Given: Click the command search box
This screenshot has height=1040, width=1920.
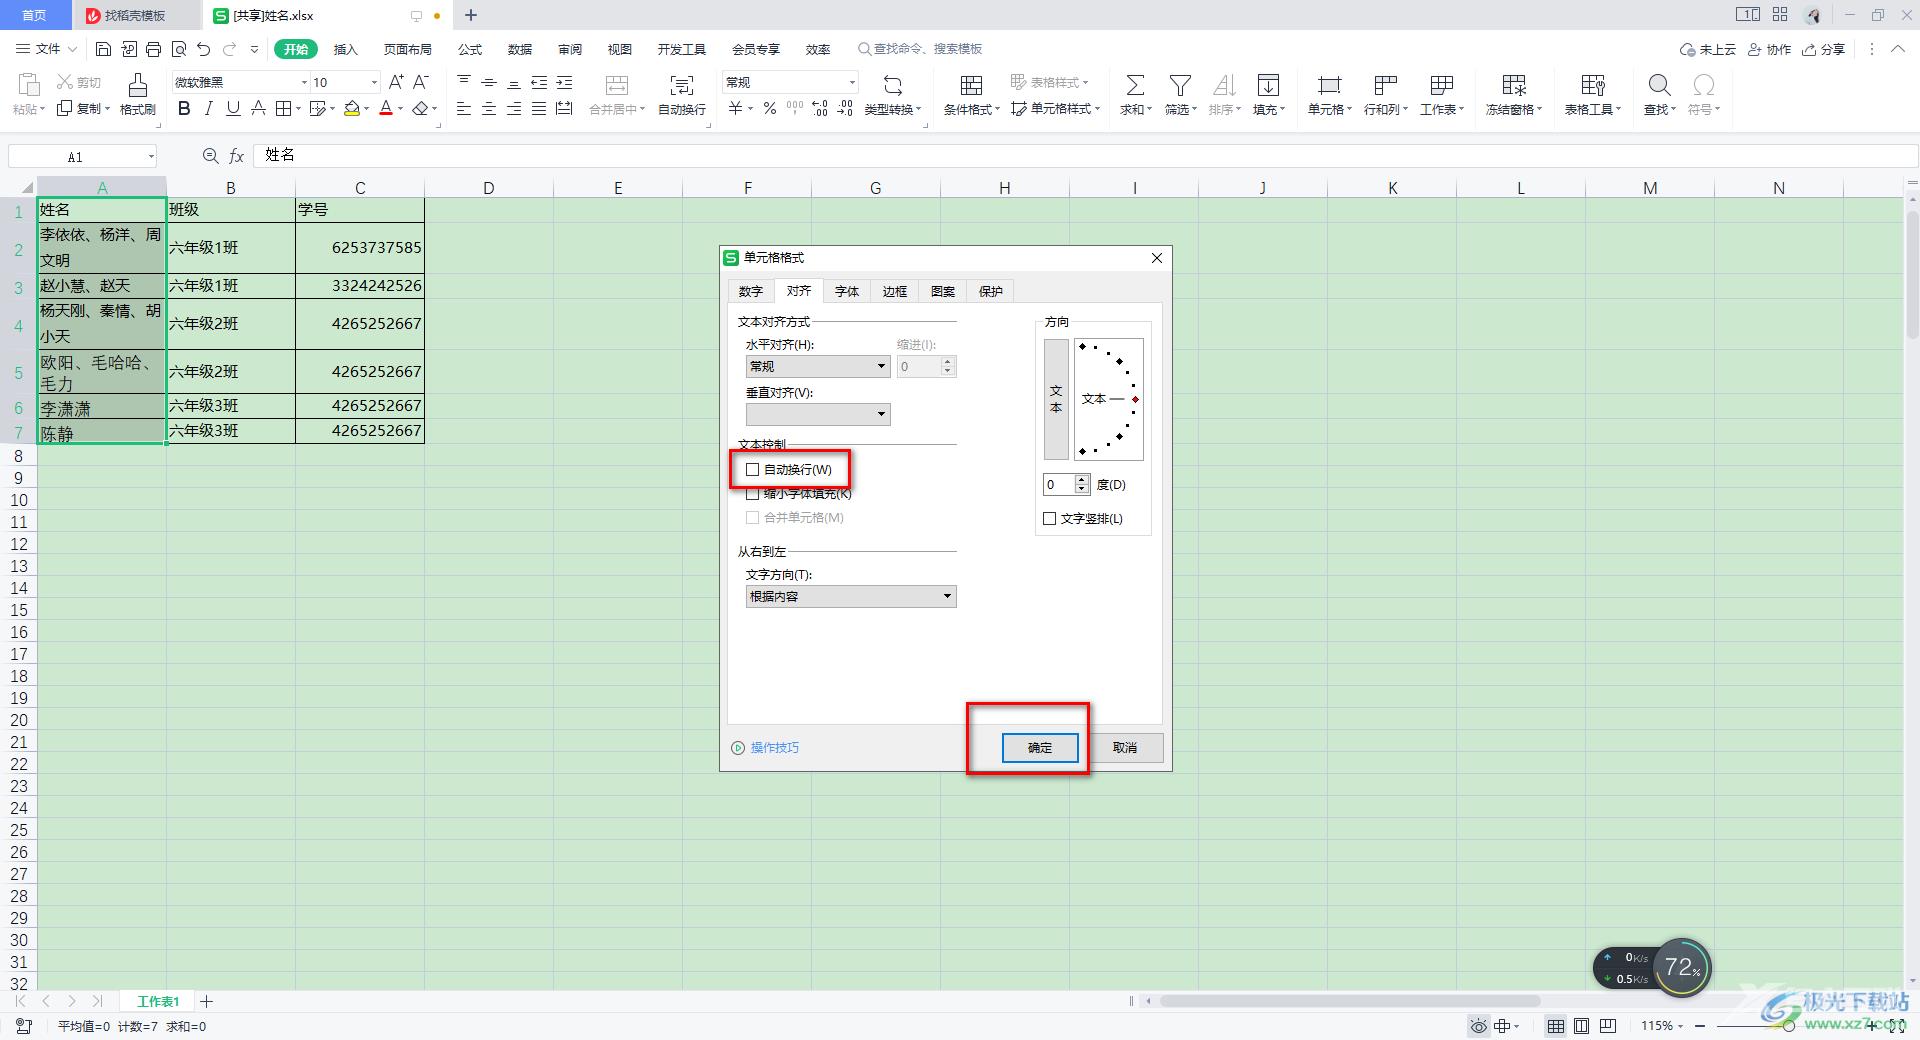Looking at the screenshot, I should click(x=920, y=49).
